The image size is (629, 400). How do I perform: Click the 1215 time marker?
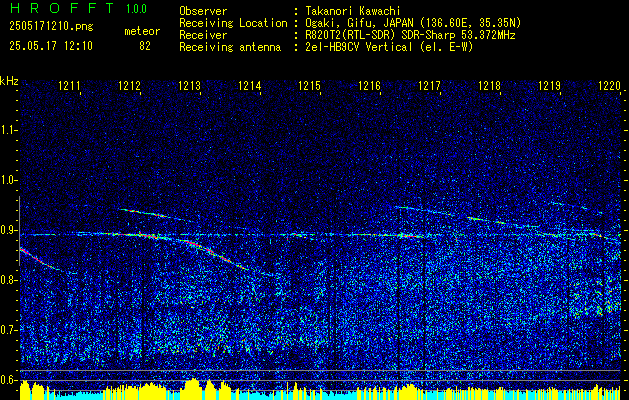310,85
